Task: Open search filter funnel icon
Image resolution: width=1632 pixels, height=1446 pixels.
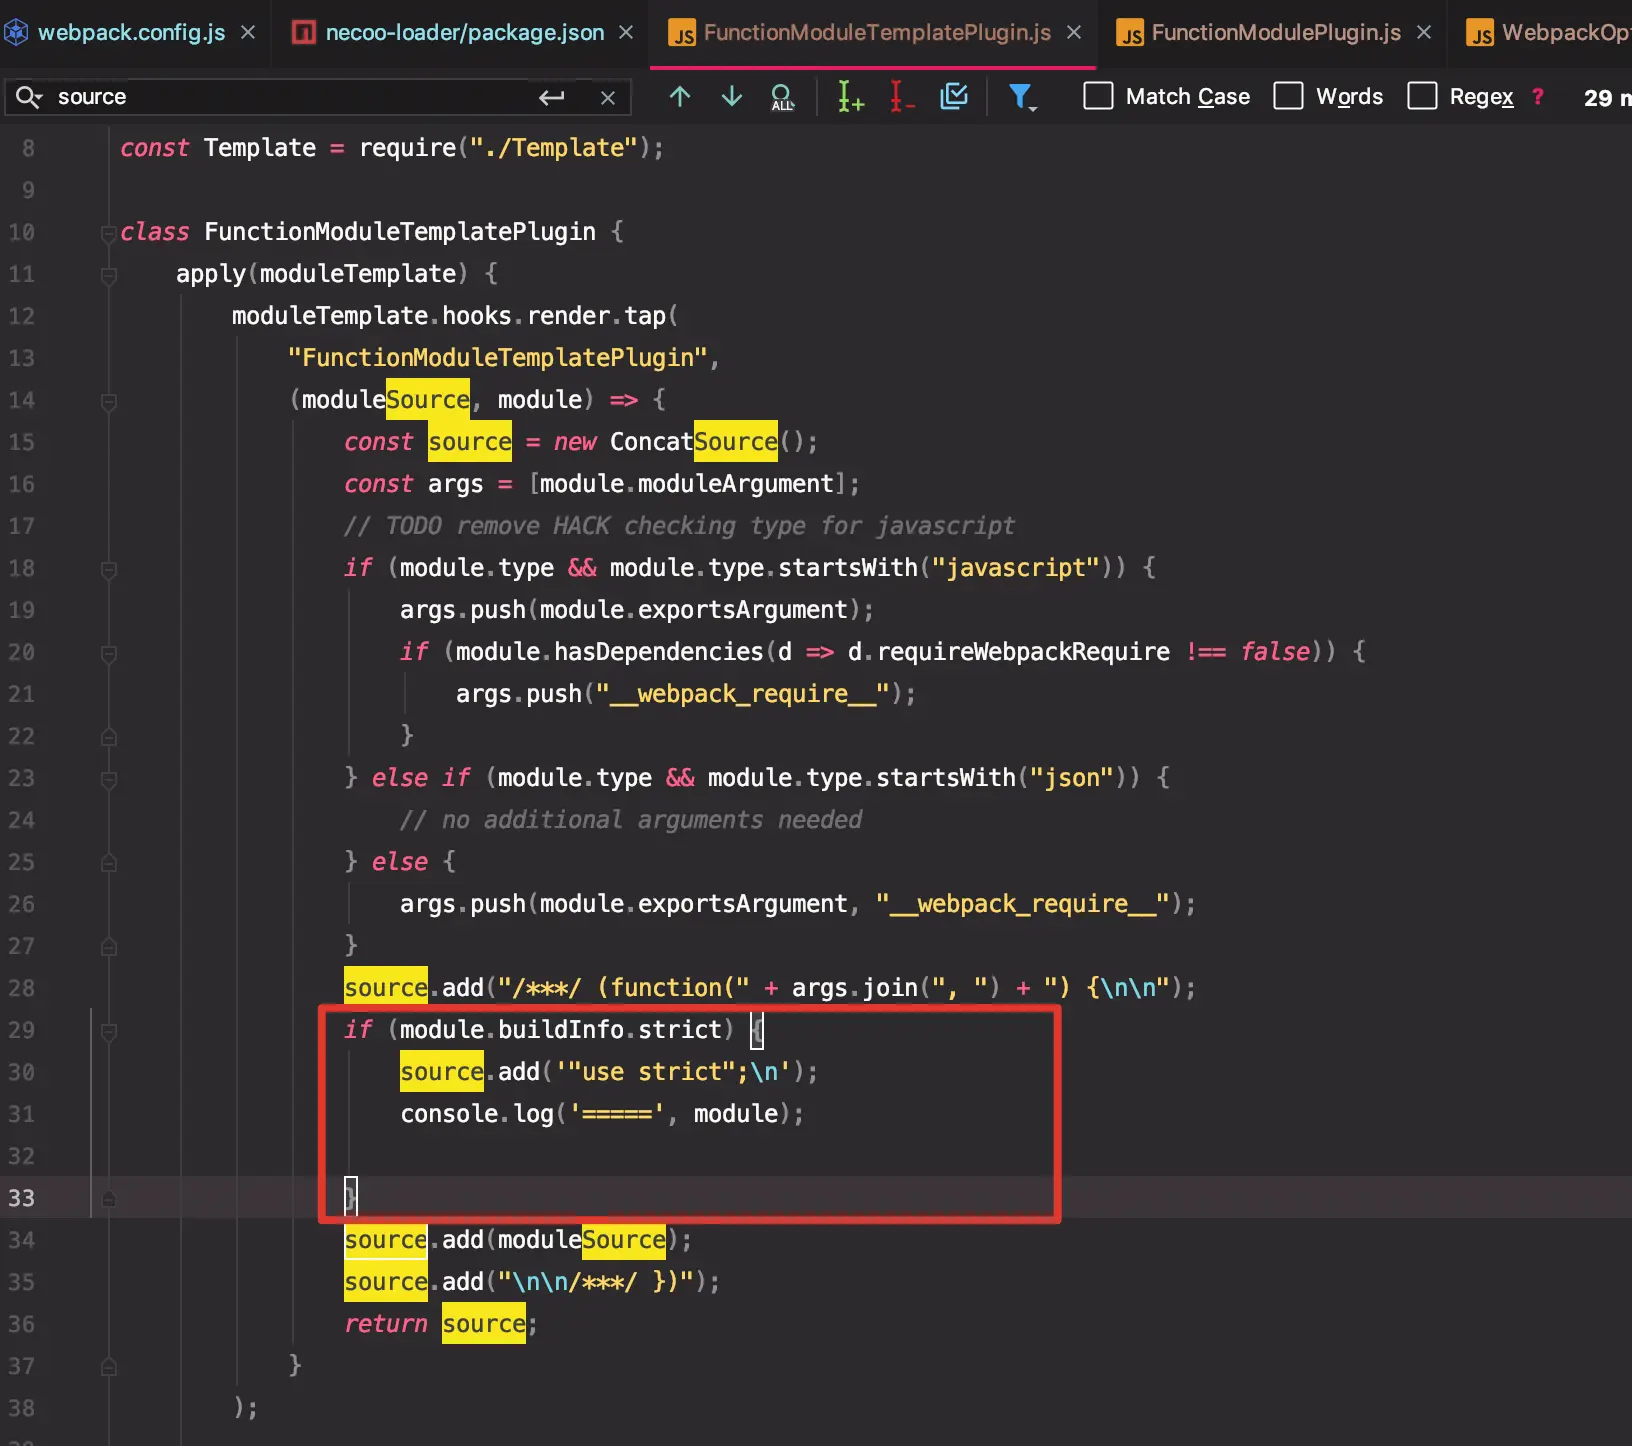Action: pyautogui.click(x=1022, y=97)
